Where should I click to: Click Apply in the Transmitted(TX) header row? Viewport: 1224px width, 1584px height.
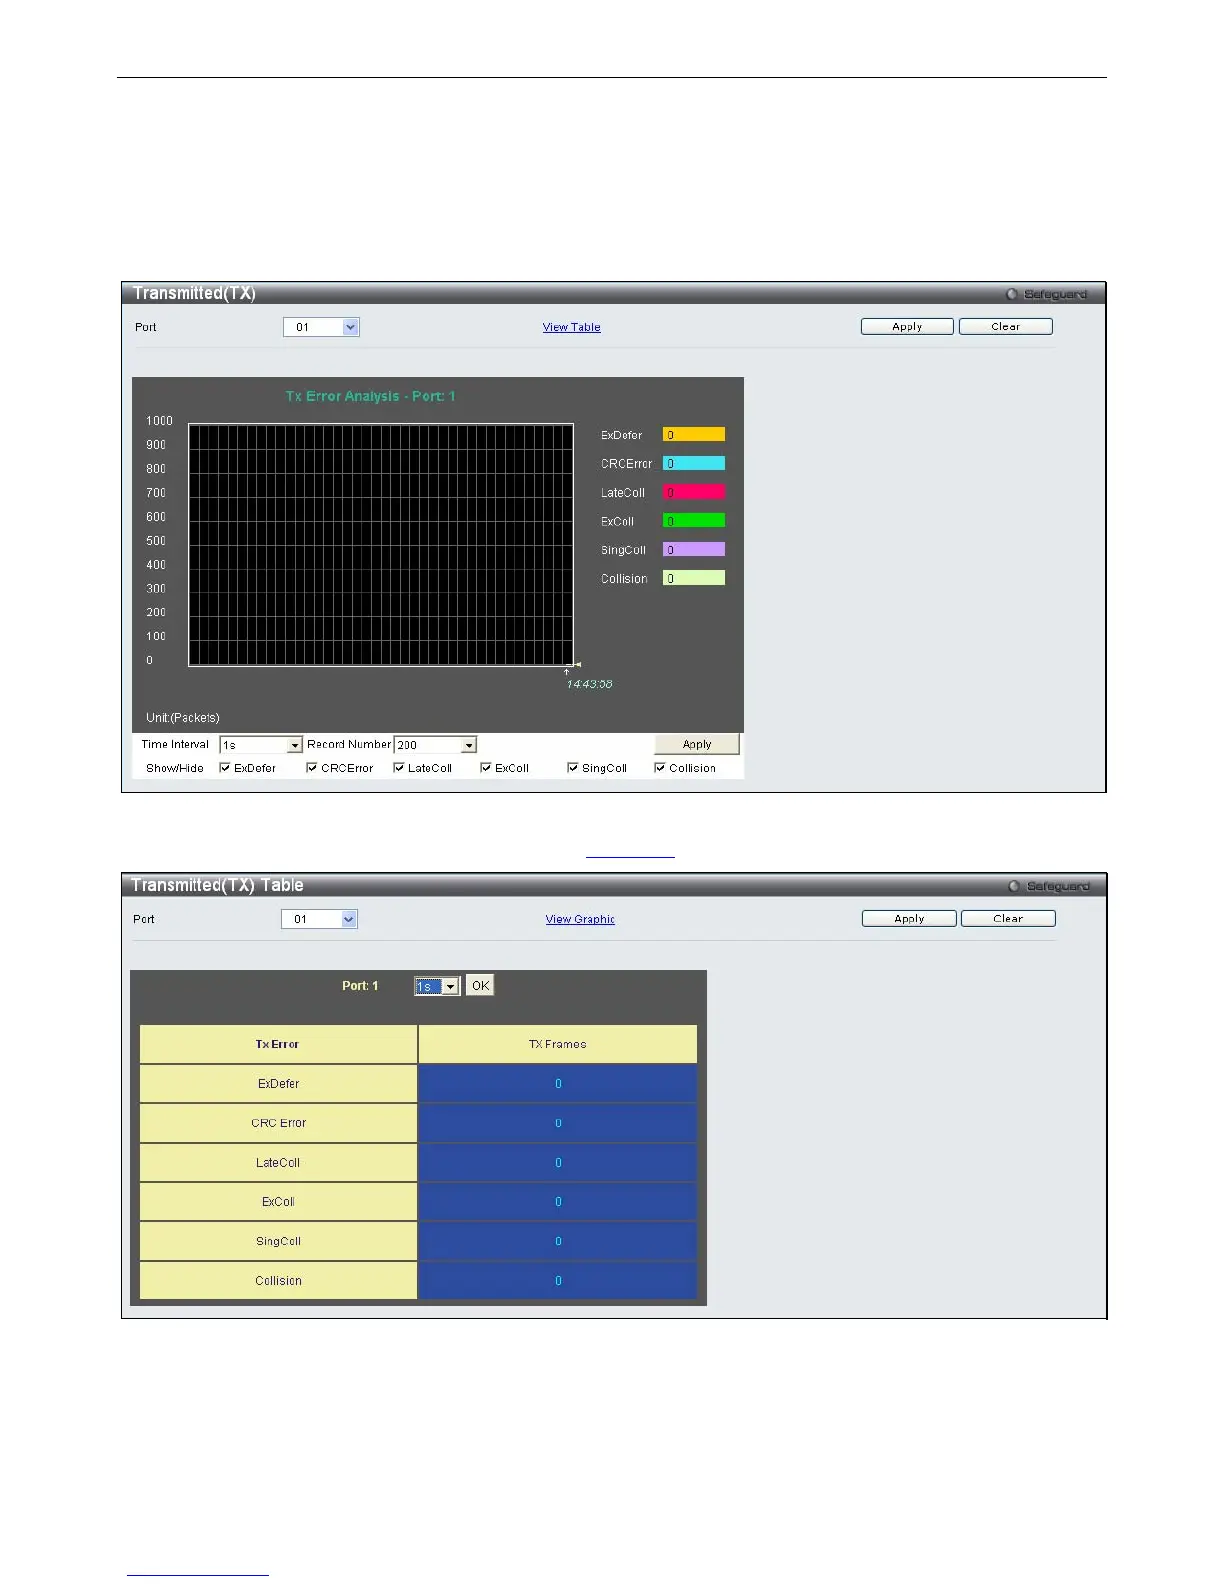pos(907,327)
